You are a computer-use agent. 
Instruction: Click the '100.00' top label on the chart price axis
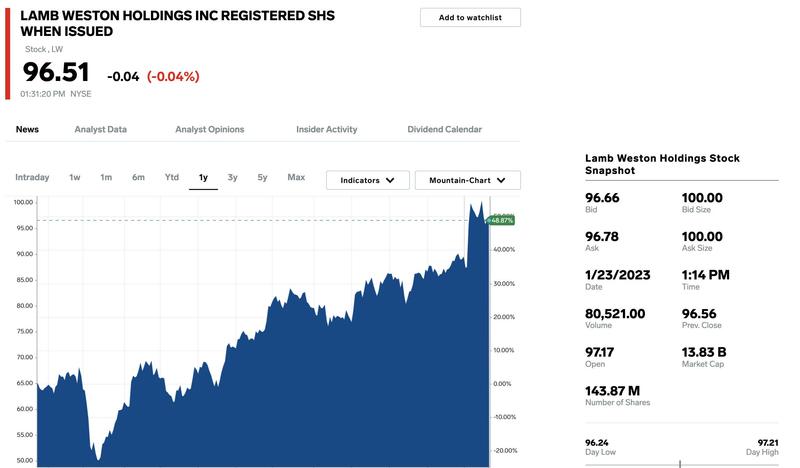pos(23,202)
